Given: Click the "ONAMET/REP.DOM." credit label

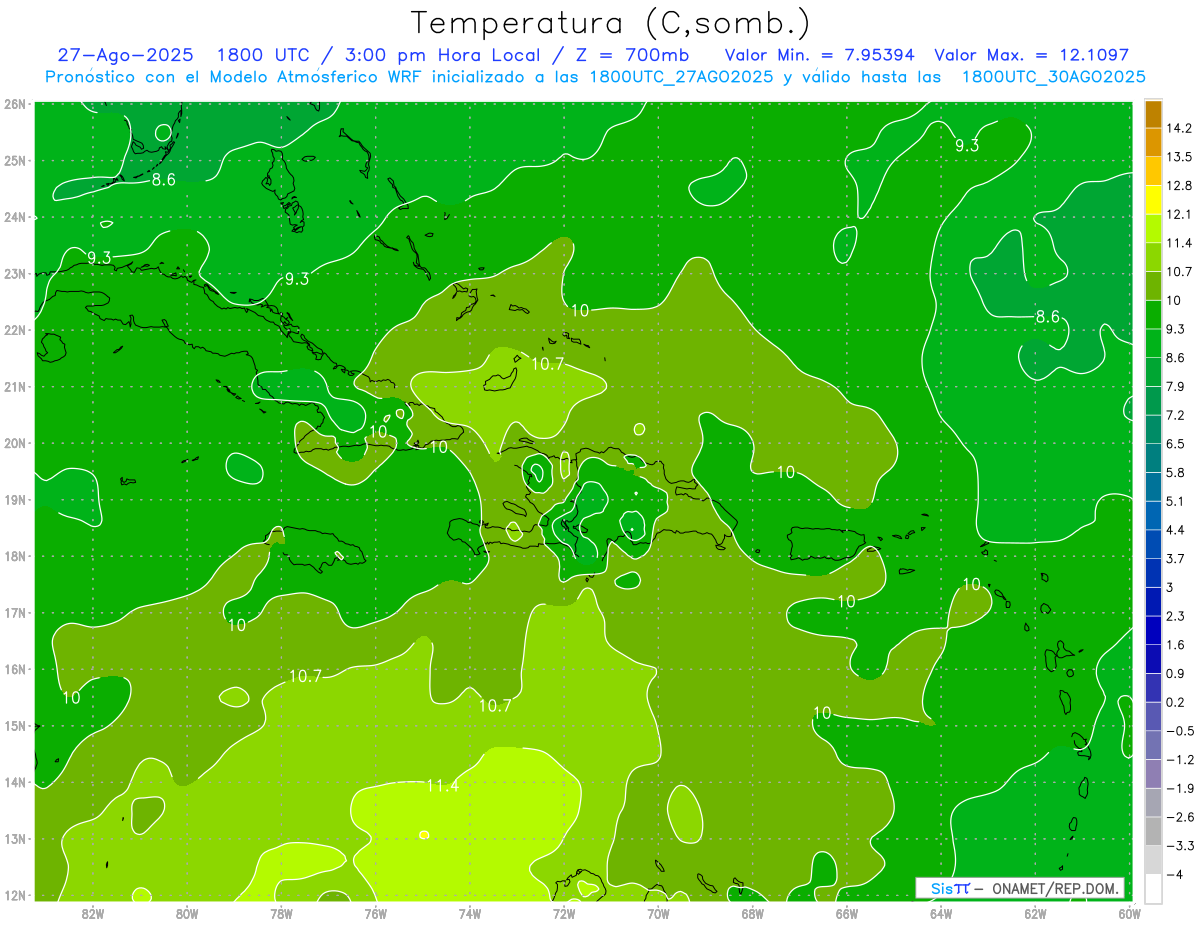Looking at the screenshot, I should pos(1054,889).
